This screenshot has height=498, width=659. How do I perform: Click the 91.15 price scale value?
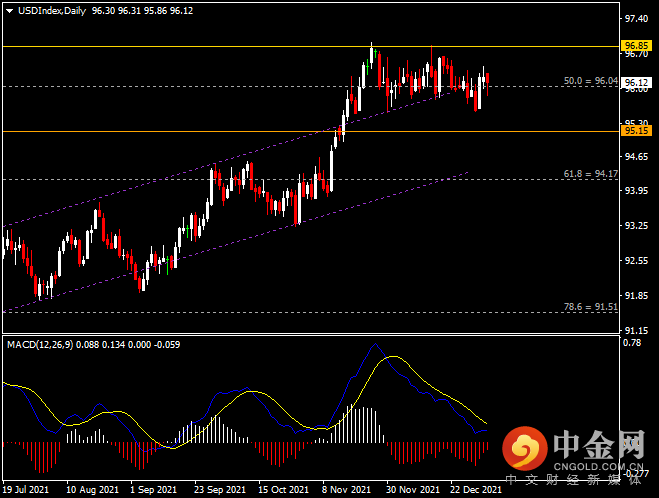point(636,330)
